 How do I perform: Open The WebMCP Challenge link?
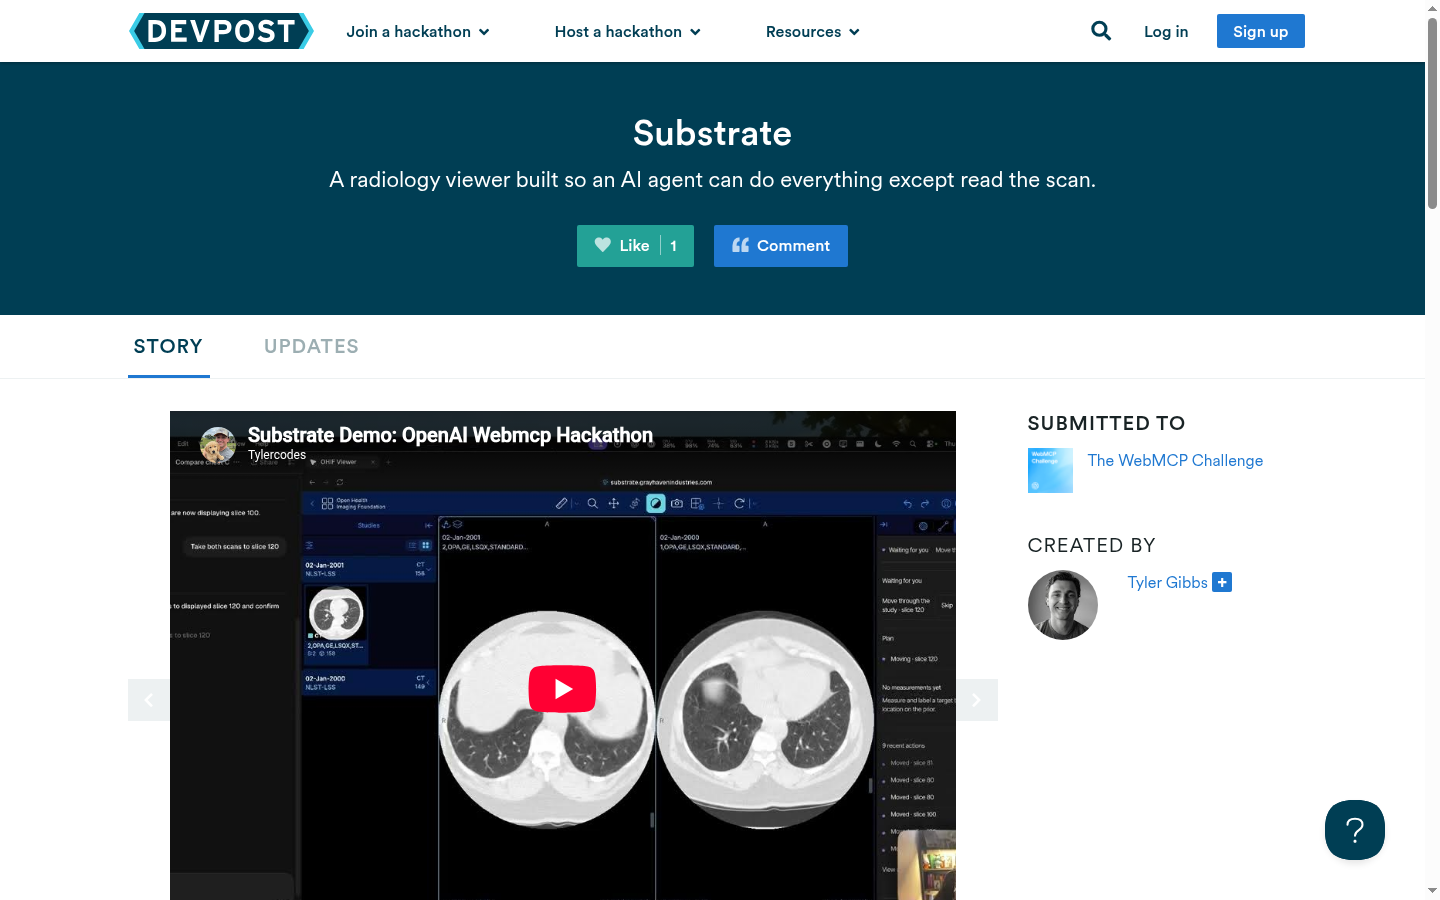coord(1175,460)
